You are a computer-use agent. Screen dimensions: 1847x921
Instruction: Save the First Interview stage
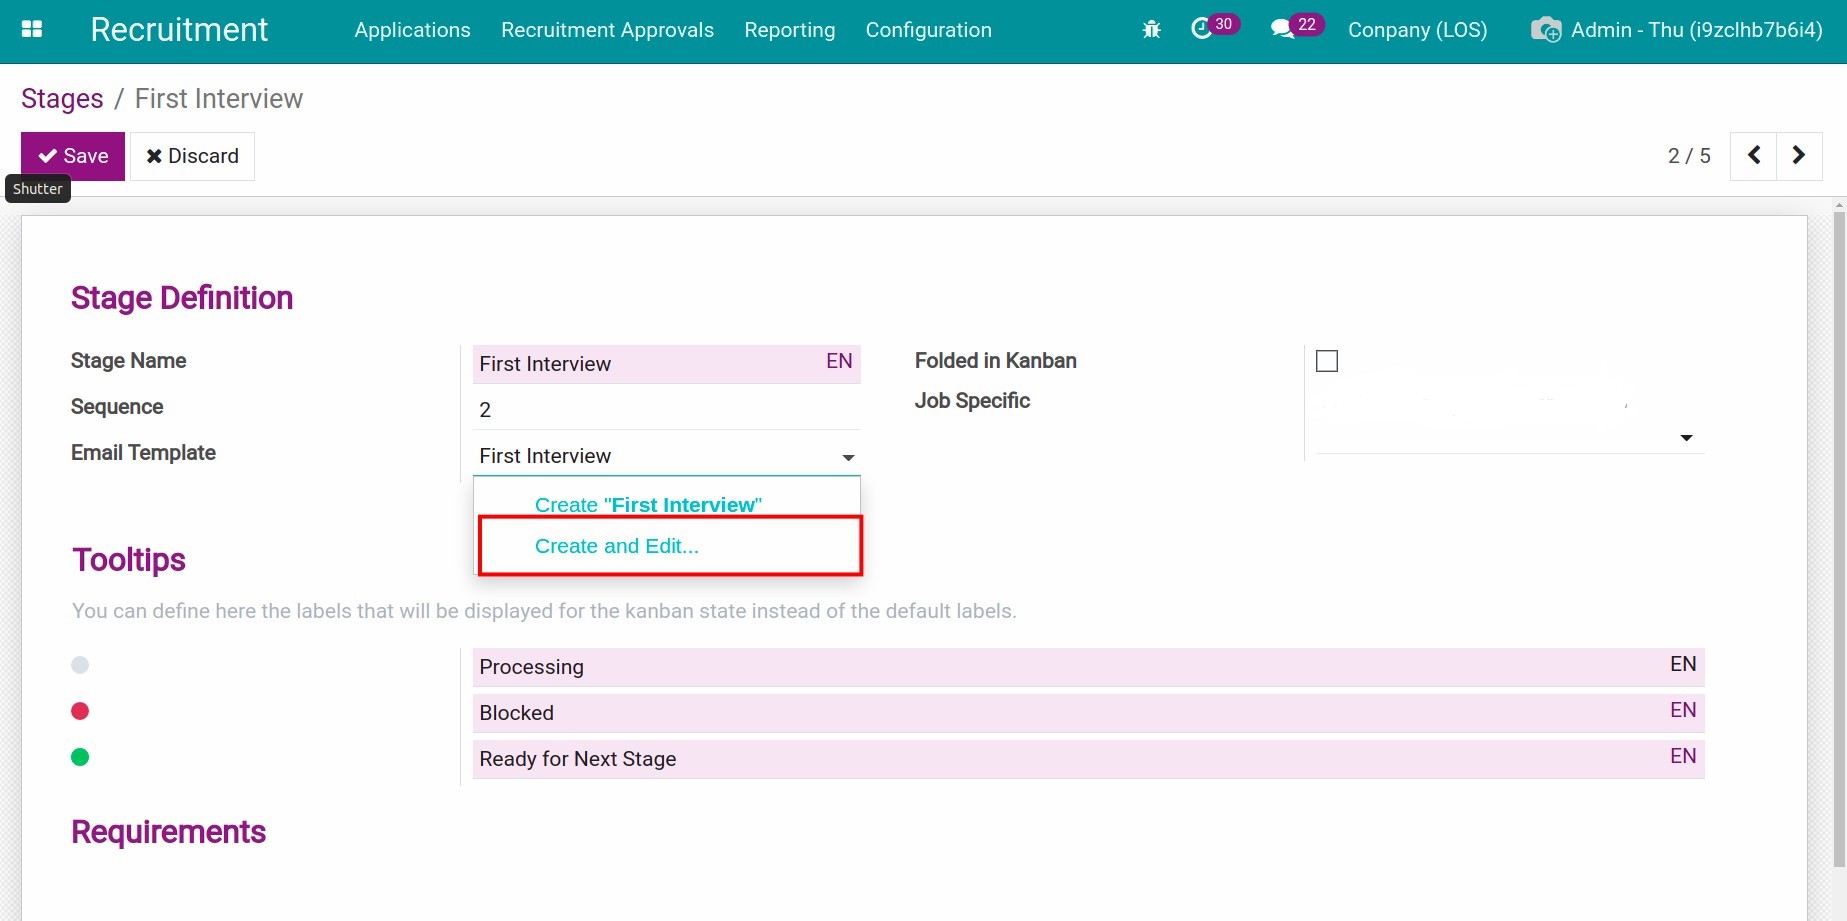(x=72, y=156)
